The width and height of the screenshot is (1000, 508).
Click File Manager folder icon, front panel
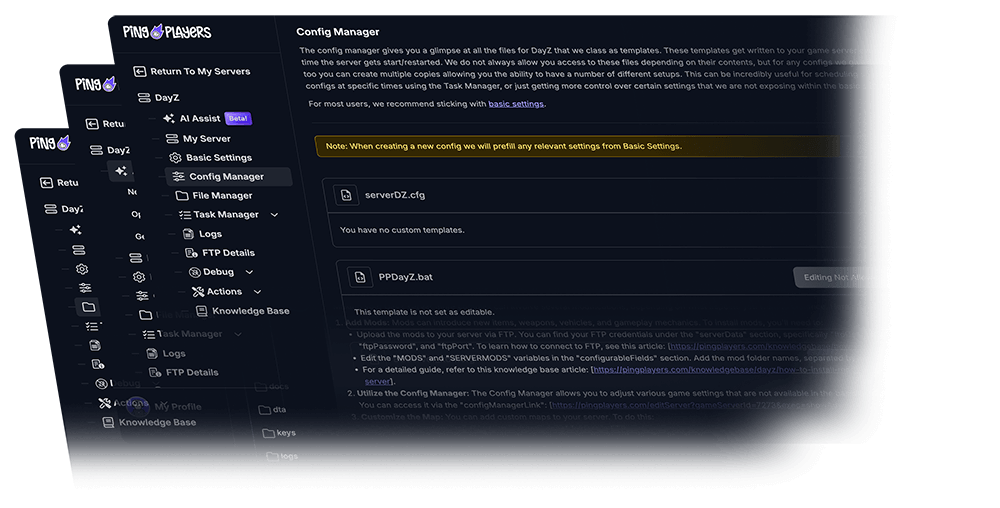[x=182, y=196]
